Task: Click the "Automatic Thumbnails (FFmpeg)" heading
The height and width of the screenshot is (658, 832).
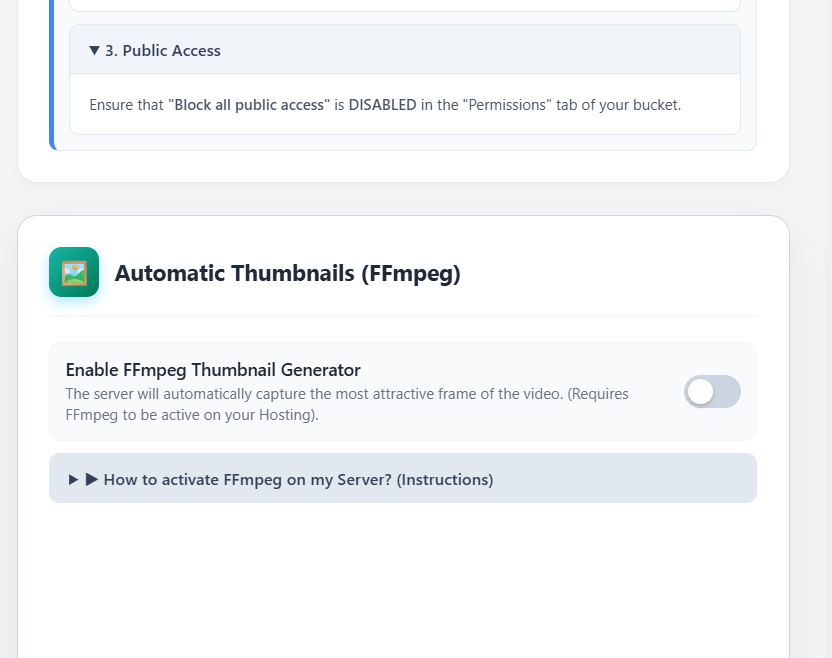Action: click(287, 273)
